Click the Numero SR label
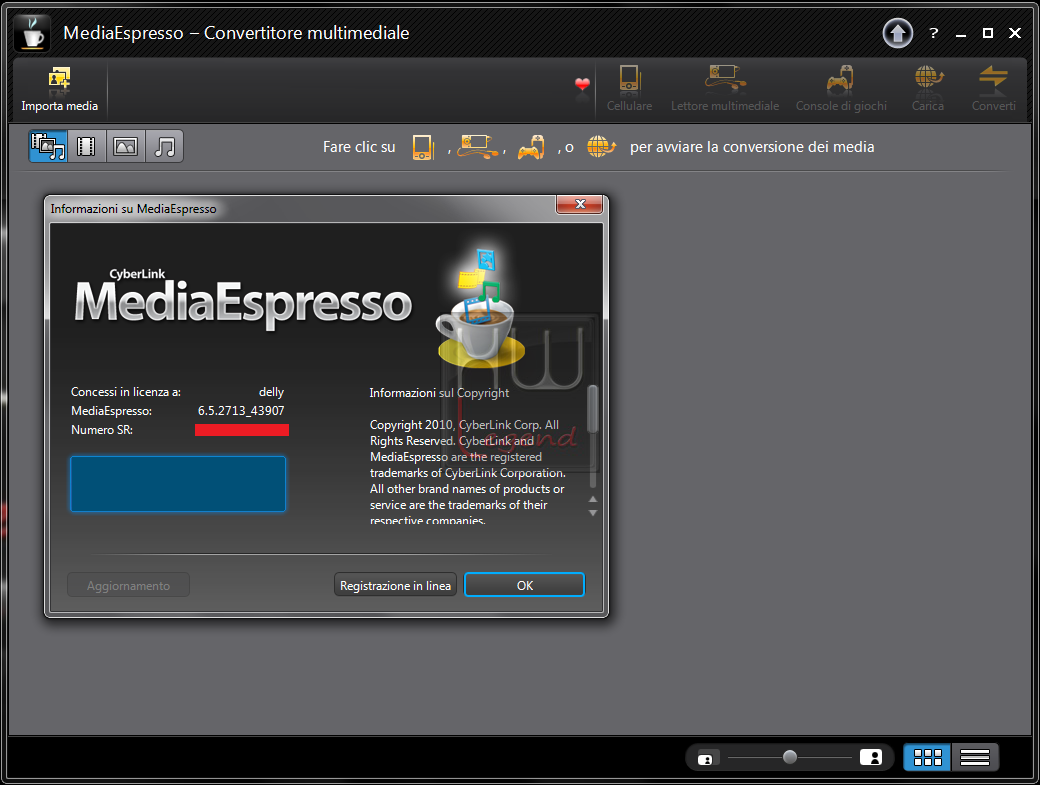 pos(101,430)
